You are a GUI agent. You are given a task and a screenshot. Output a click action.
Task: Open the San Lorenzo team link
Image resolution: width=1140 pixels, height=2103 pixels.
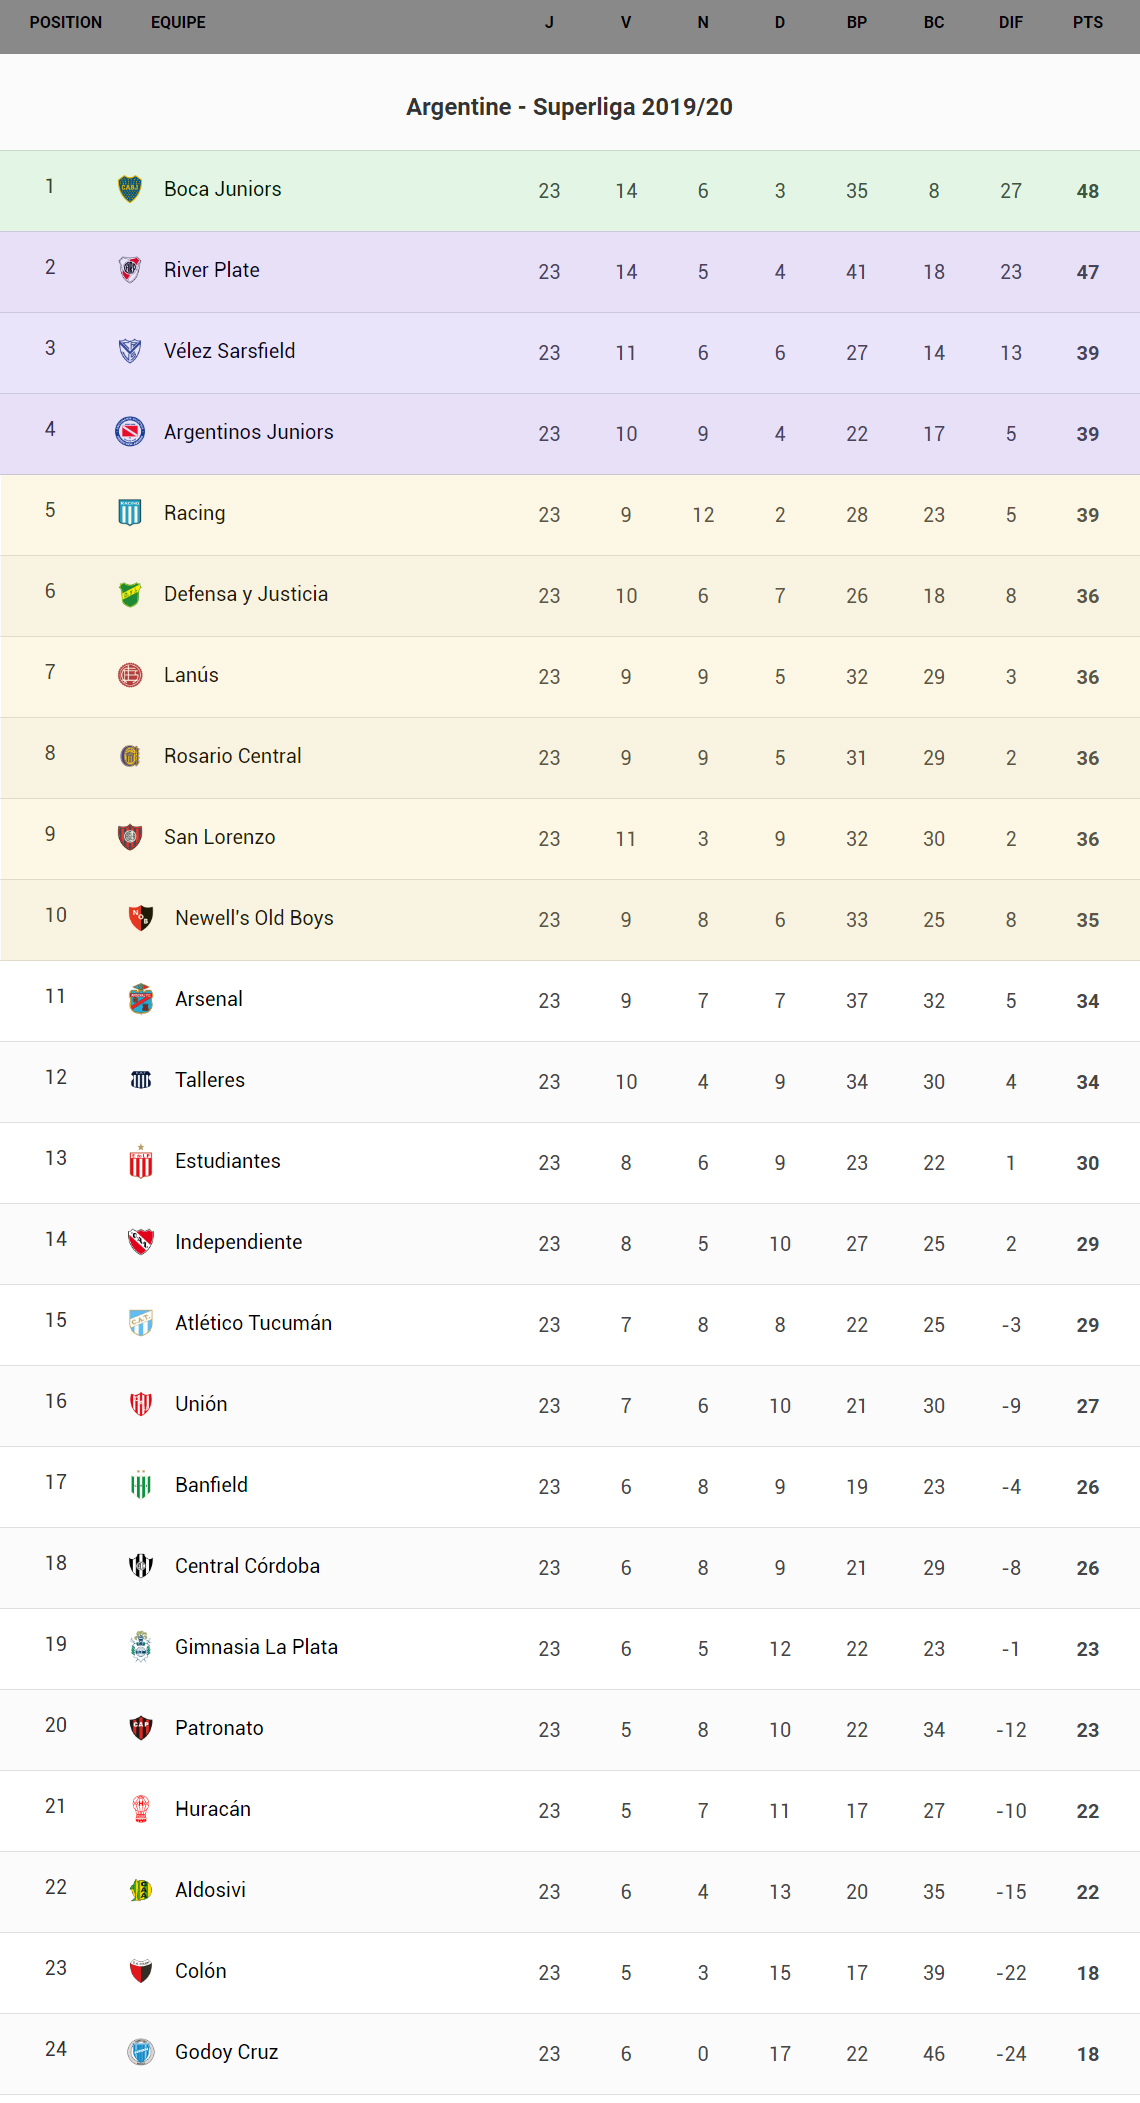(x=219, y=837)
